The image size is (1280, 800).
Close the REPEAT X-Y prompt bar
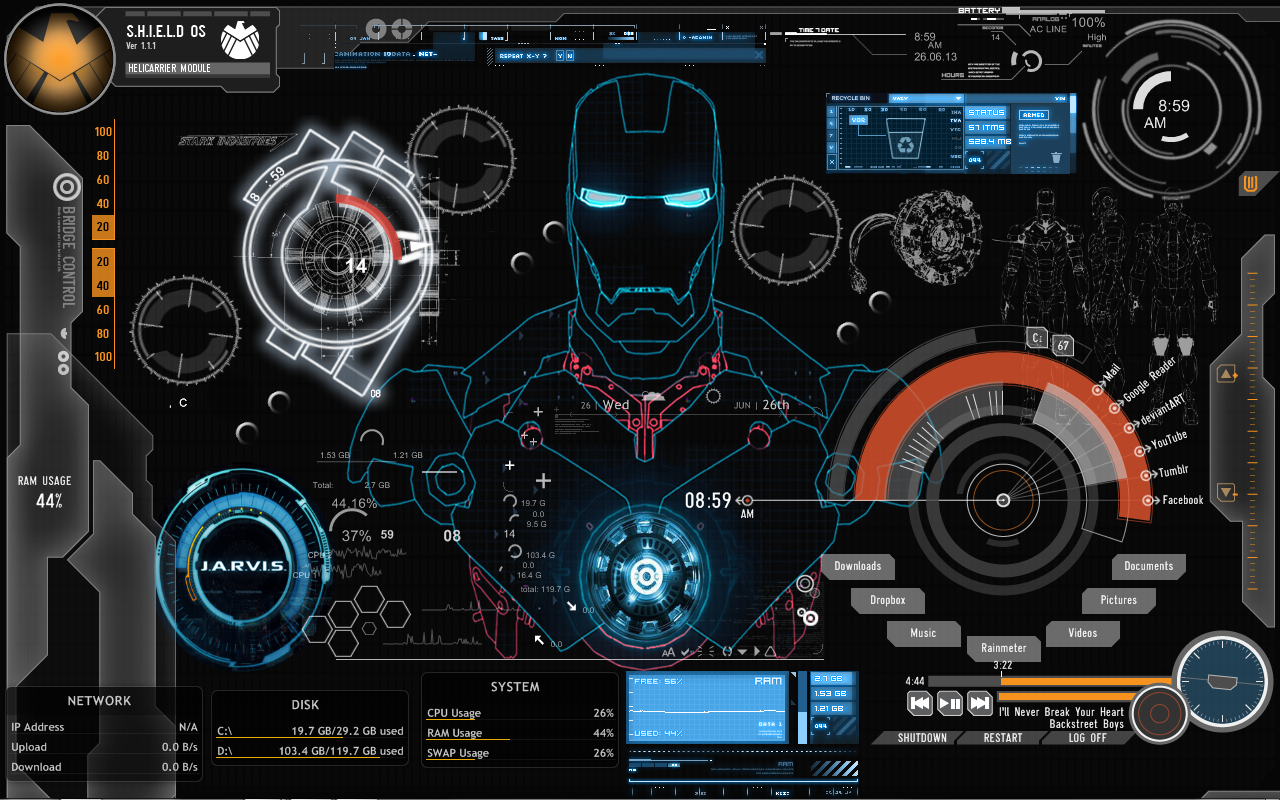coord(760,56)
